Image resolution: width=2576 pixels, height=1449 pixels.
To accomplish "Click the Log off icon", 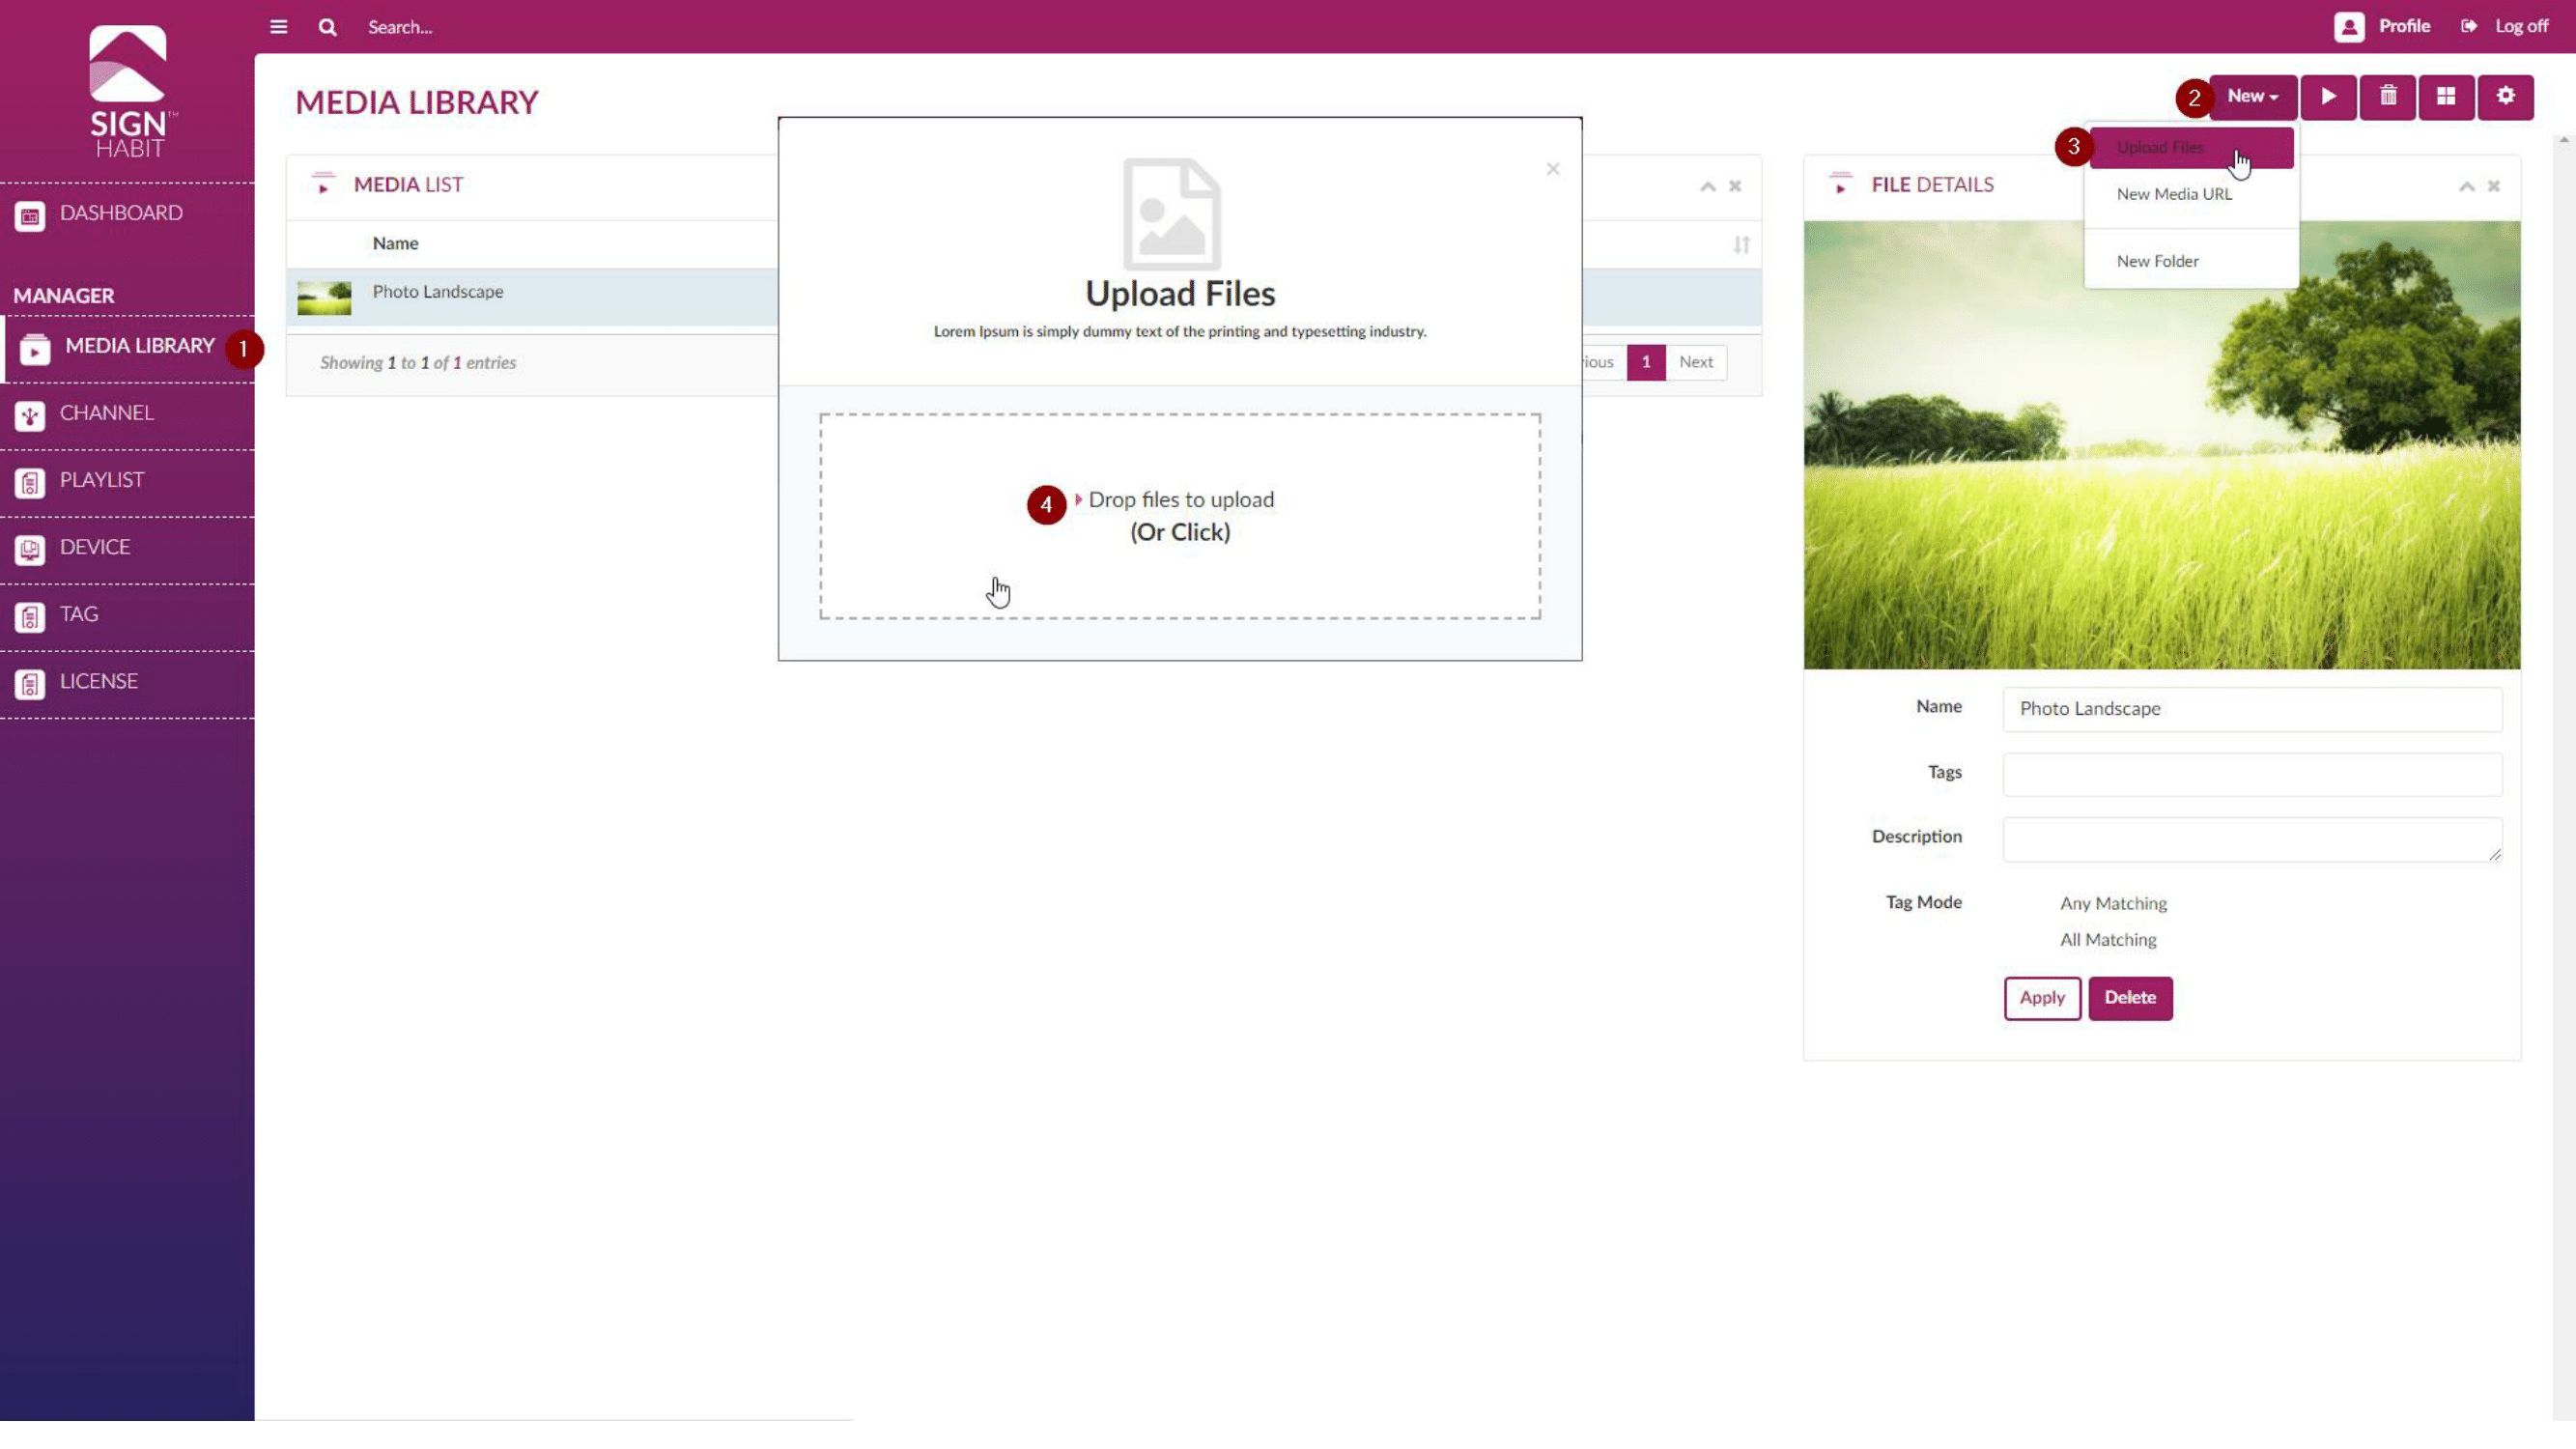I will [2469, 26].
